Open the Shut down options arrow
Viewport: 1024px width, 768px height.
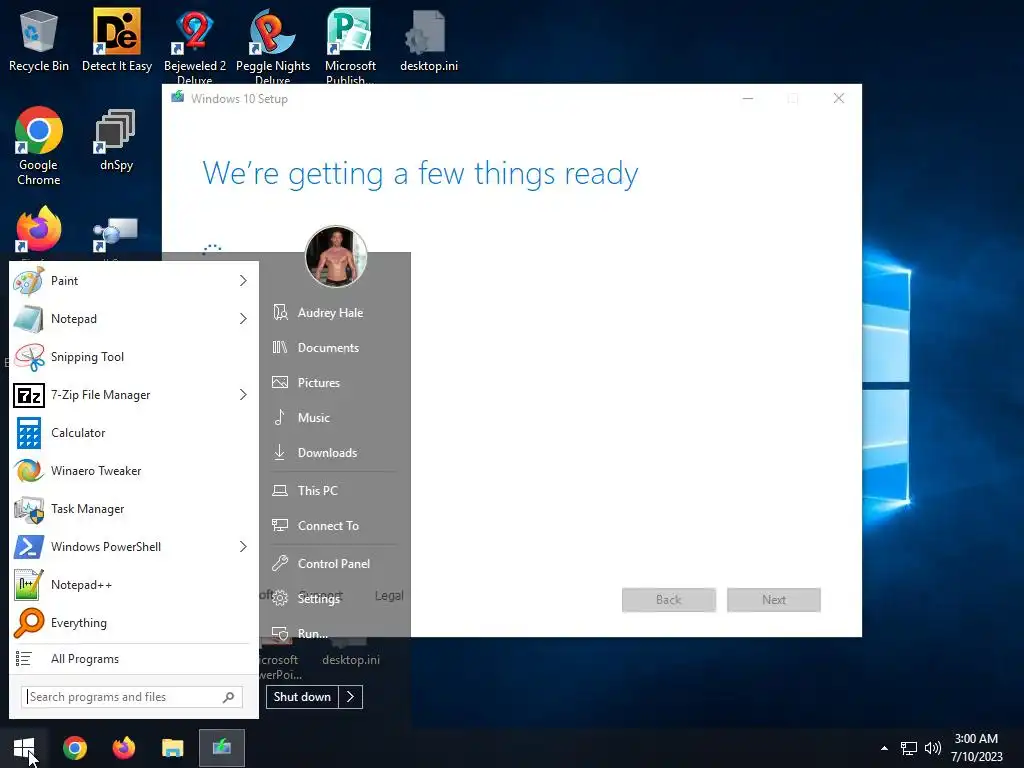point(351,697)
